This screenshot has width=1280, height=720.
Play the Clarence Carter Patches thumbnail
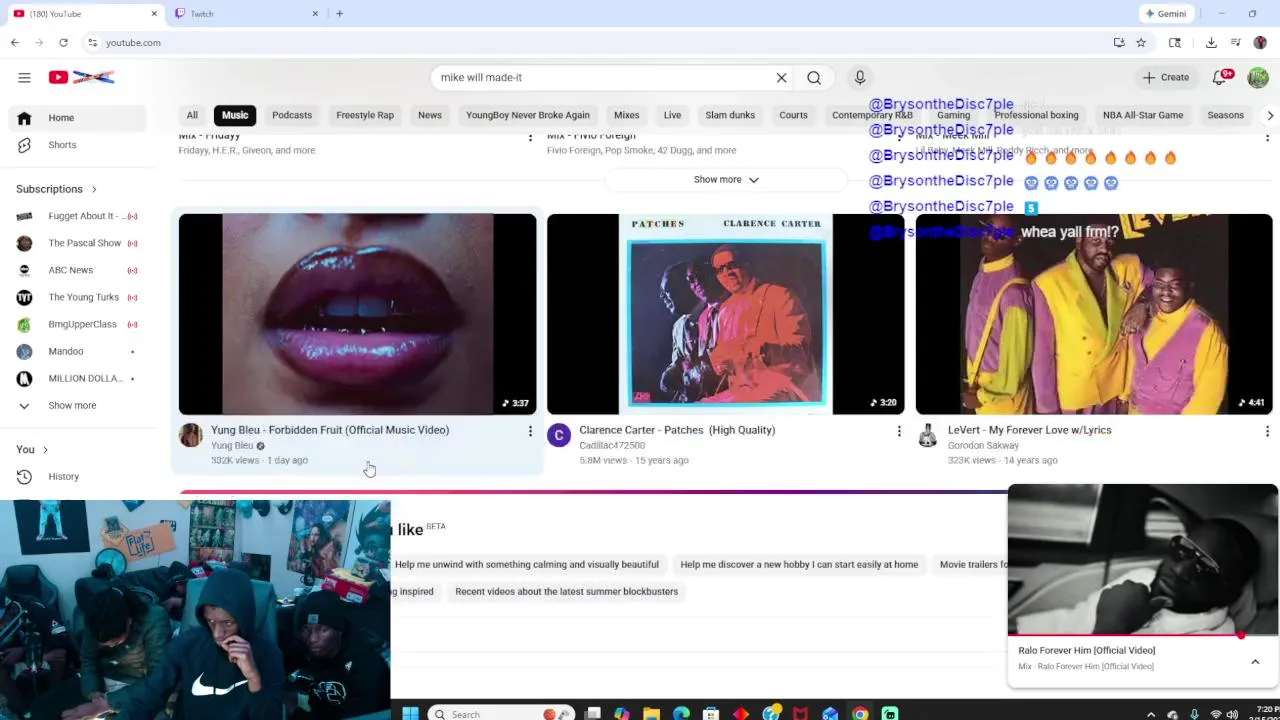pyautogui.click(x=725, y=314)
